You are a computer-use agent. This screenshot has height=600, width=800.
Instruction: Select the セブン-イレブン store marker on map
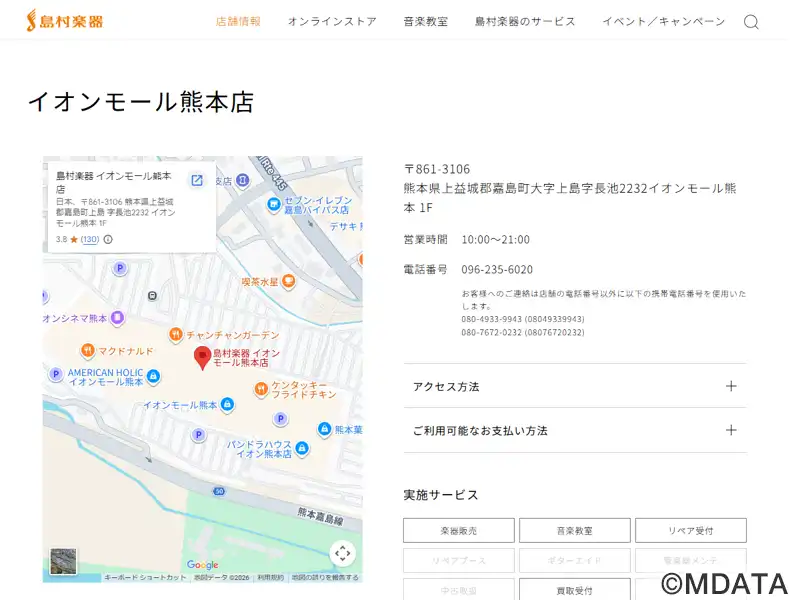(273, 205)
